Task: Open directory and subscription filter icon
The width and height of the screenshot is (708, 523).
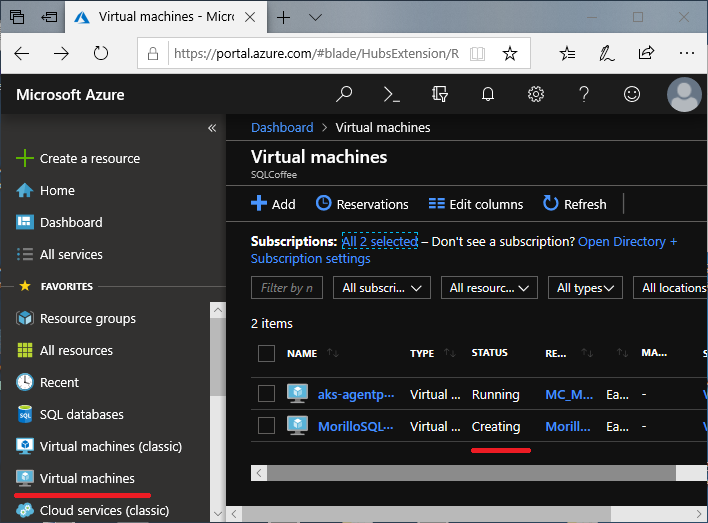Action: [440, 94]
